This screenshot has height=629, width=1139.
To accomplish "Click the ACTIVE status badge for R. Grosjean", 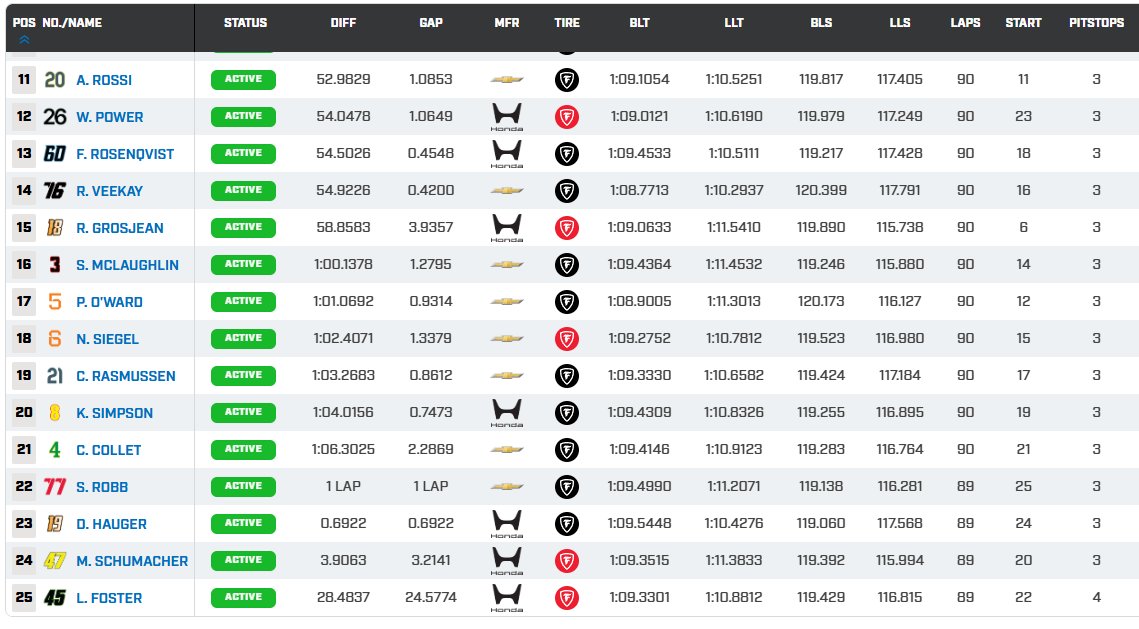I will (243, 227).
